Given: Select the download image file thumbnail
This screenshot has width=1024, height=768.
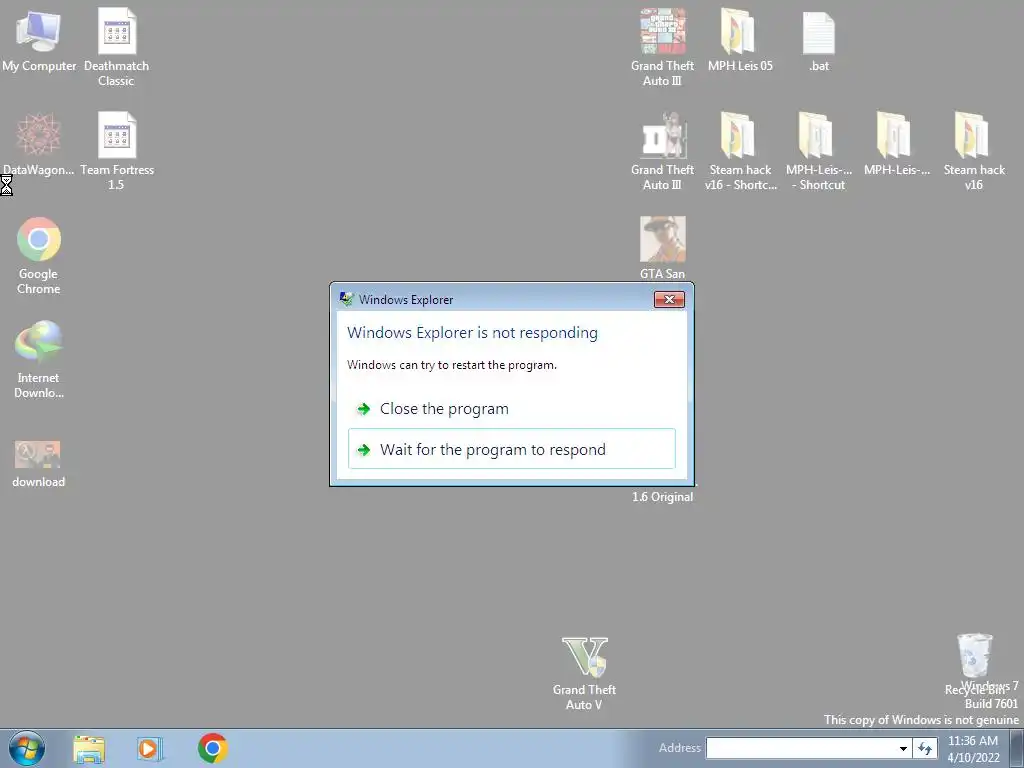Looking at the screenshot, I should pyautogui.click(x=39, y=464).
